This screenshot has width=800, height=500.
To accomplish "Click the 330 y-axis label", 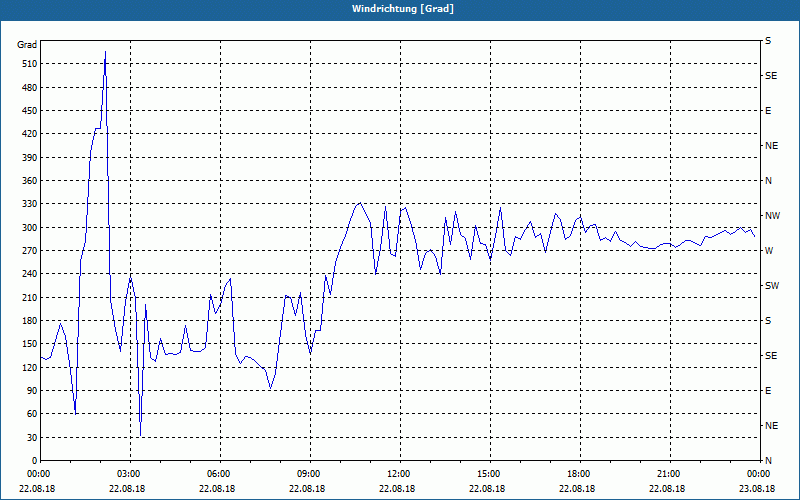I will click(x=30, y=204).
